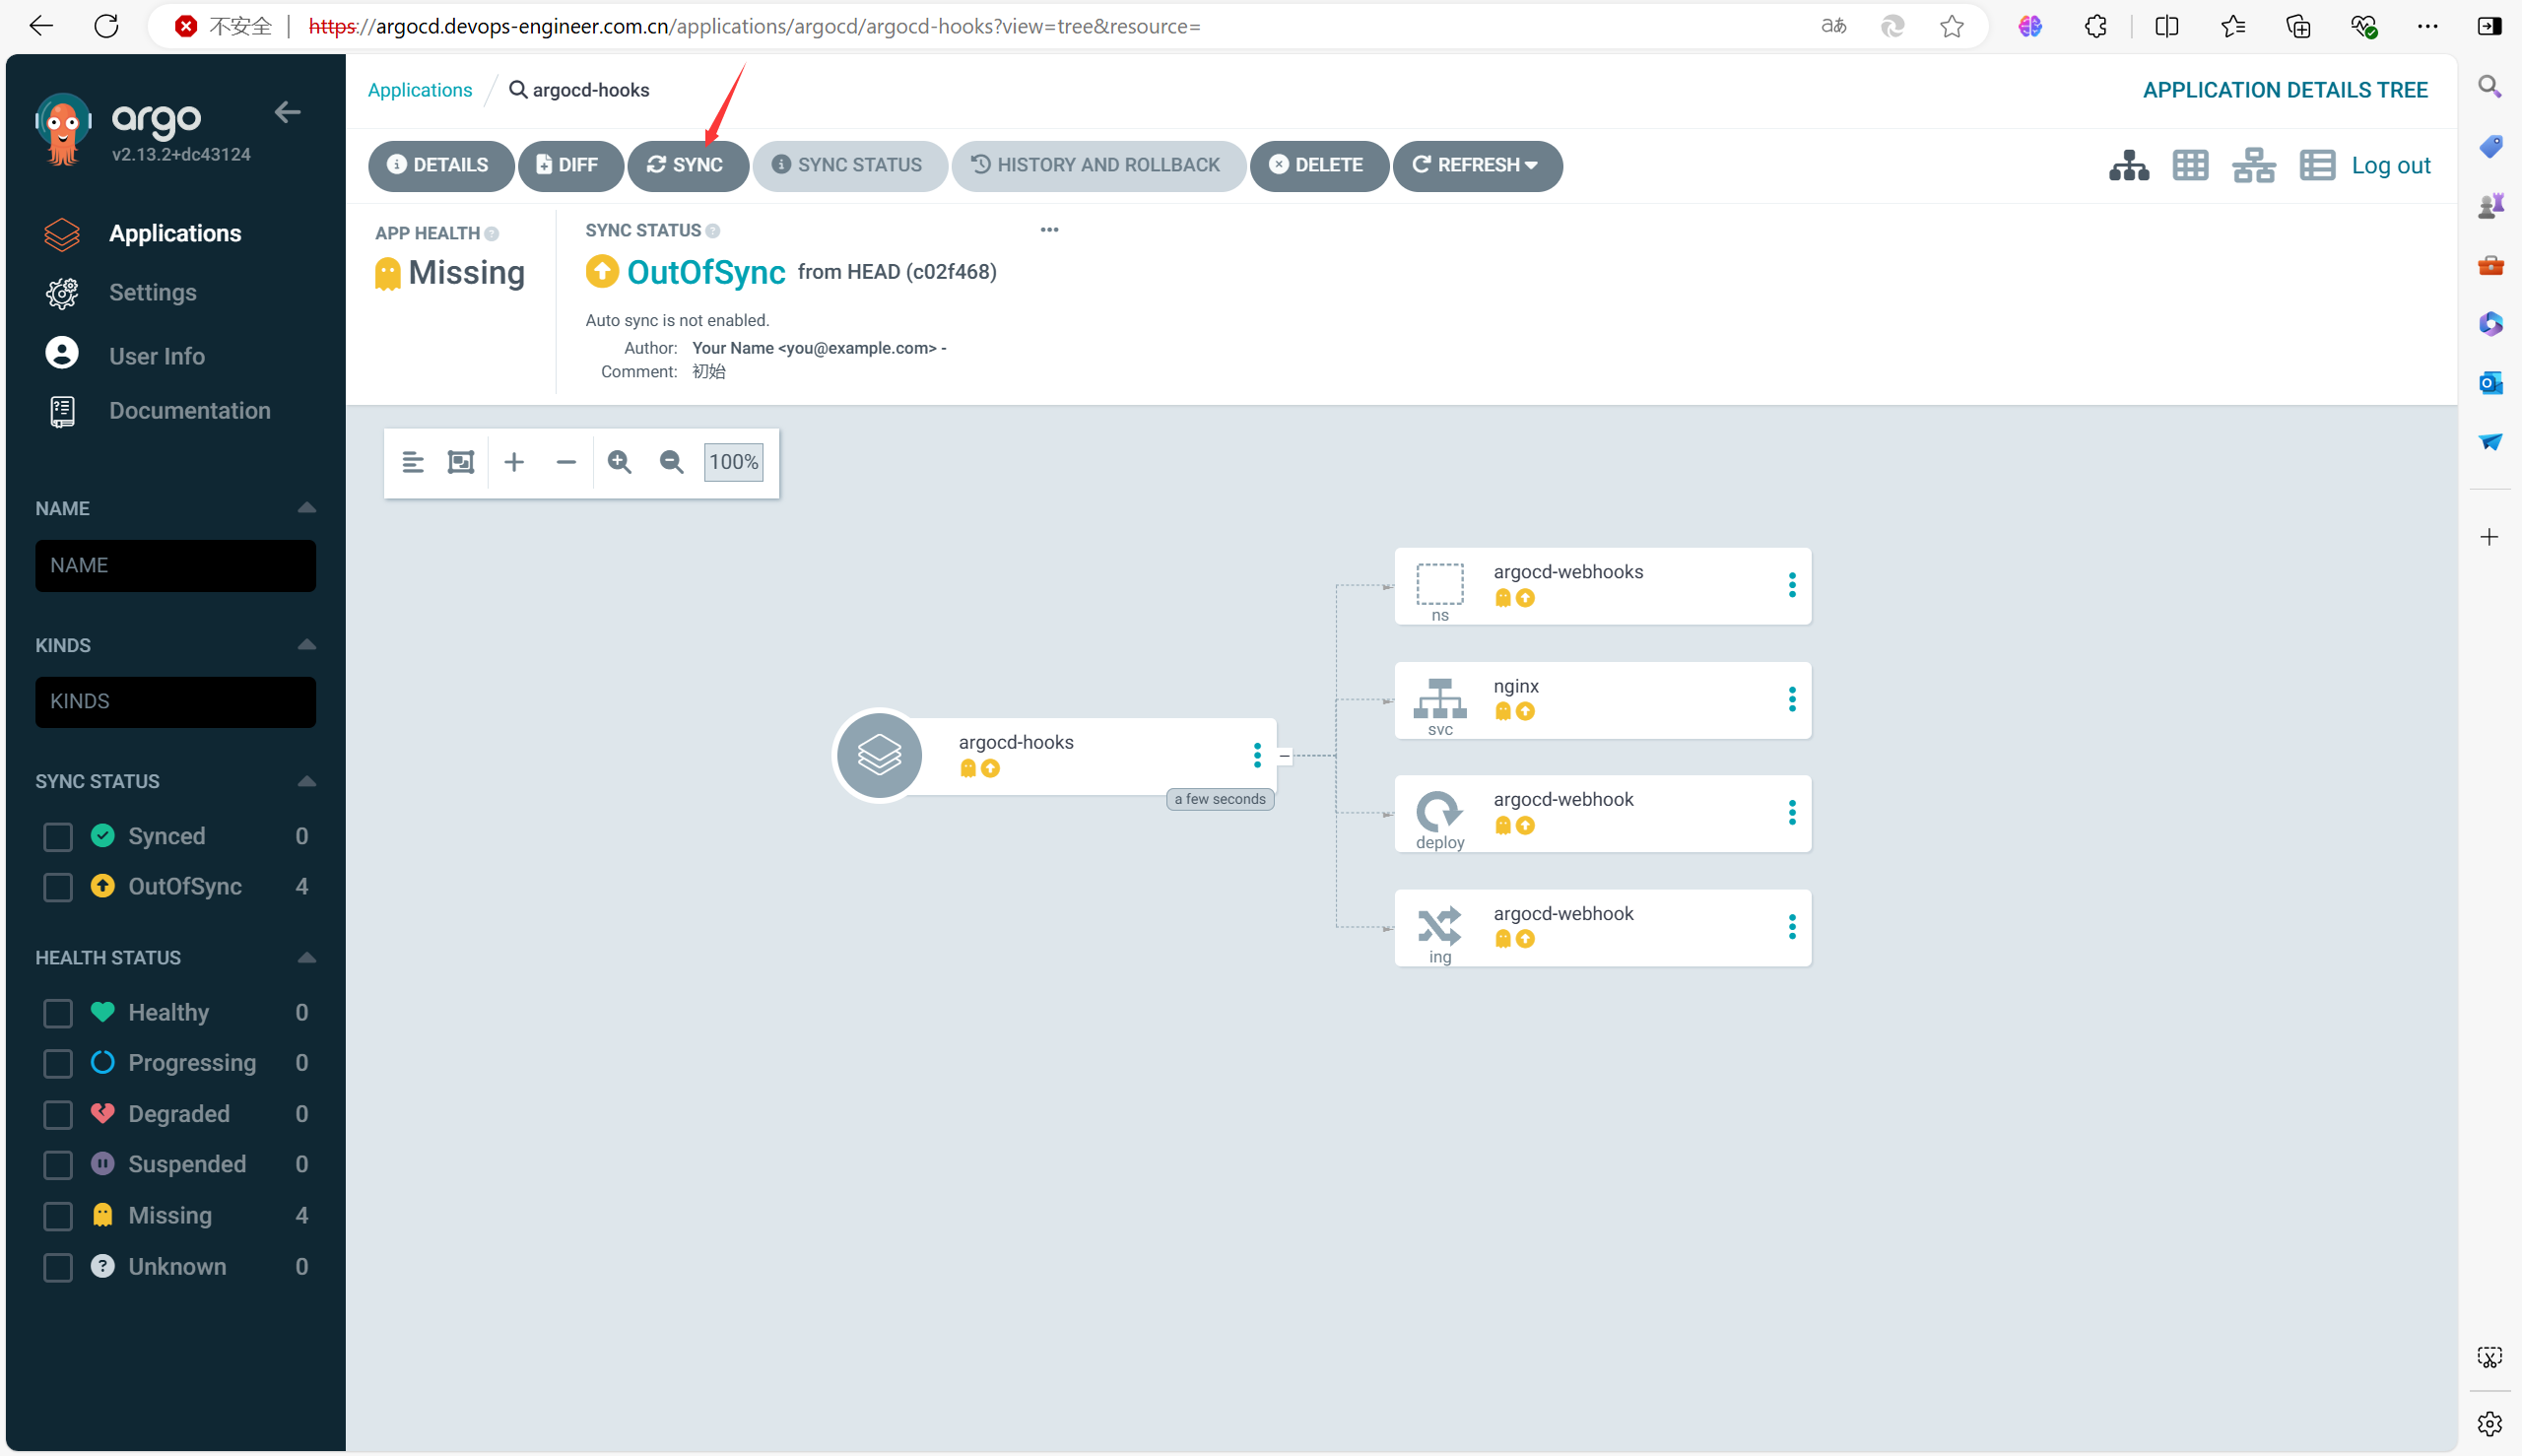Viewport: 2522px width, 1456px height.
Task: Select the nginx svc node
Action: tap(1602, 700)
